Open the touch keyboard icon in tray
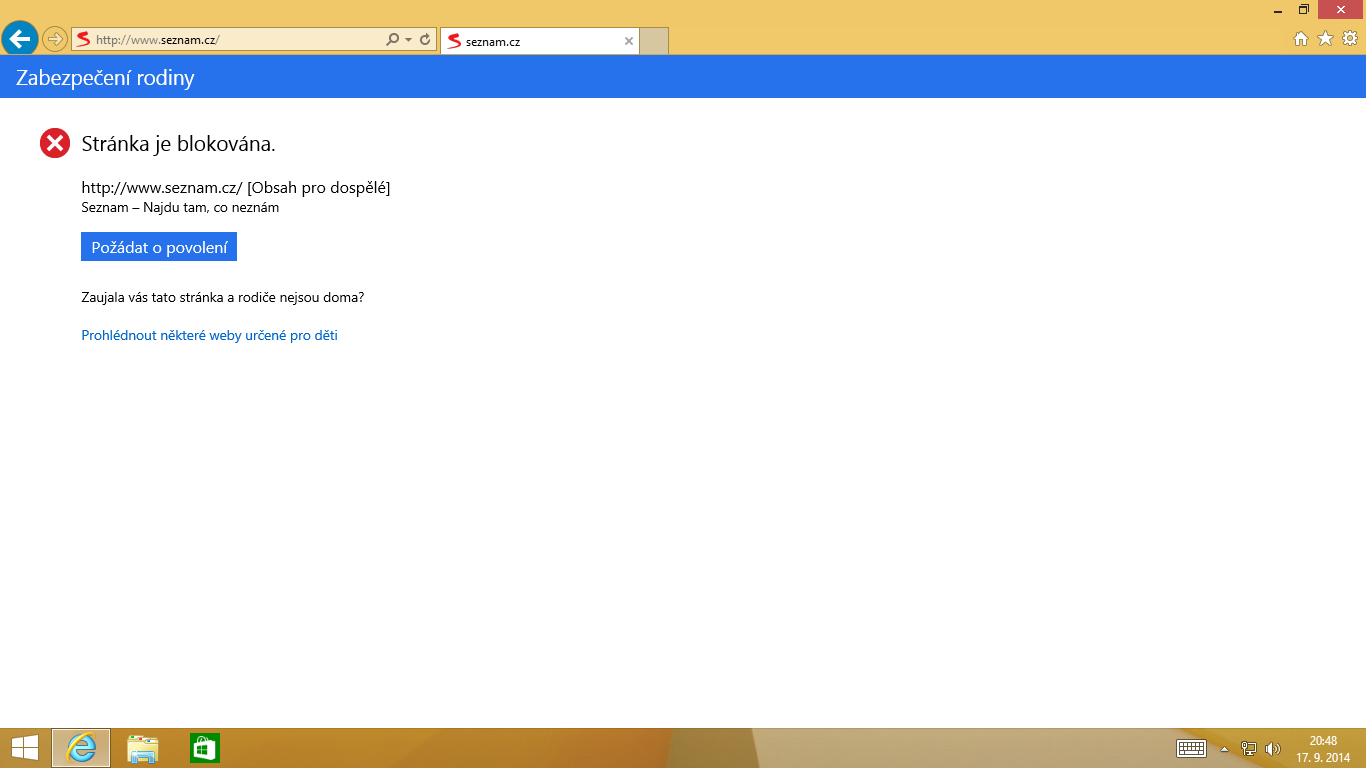 [x=1192, y=748]
